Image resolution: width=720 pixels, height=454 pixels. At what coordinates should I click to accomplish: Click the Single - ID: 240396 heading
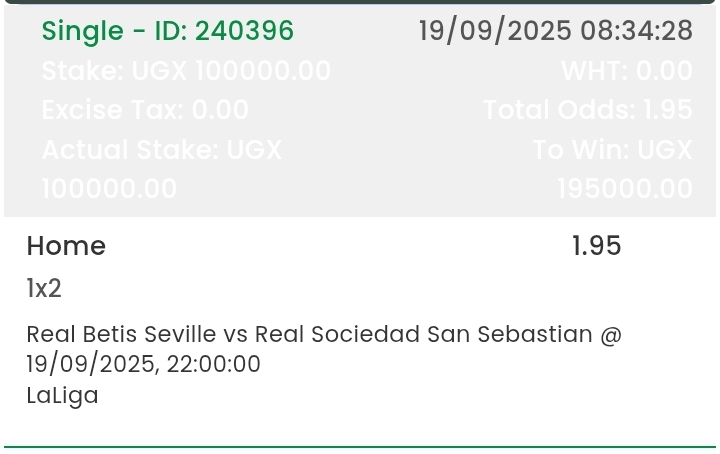coord(168,31)
